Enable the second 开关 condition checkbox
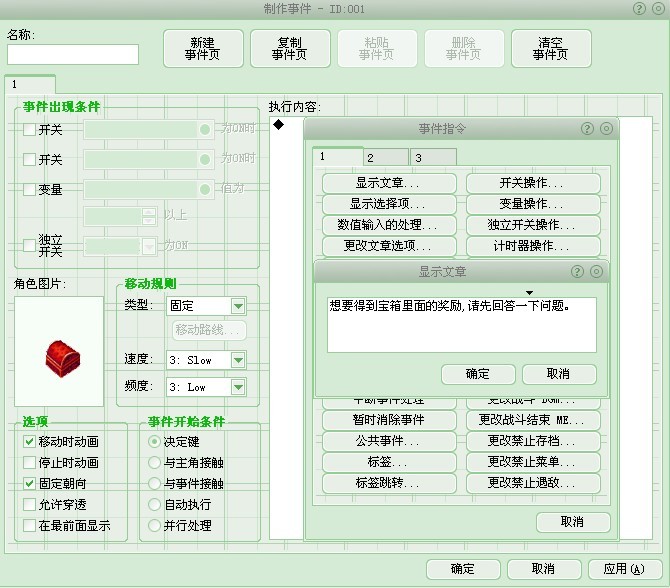This screenshot has width=670, height=588. coord(29,159)
